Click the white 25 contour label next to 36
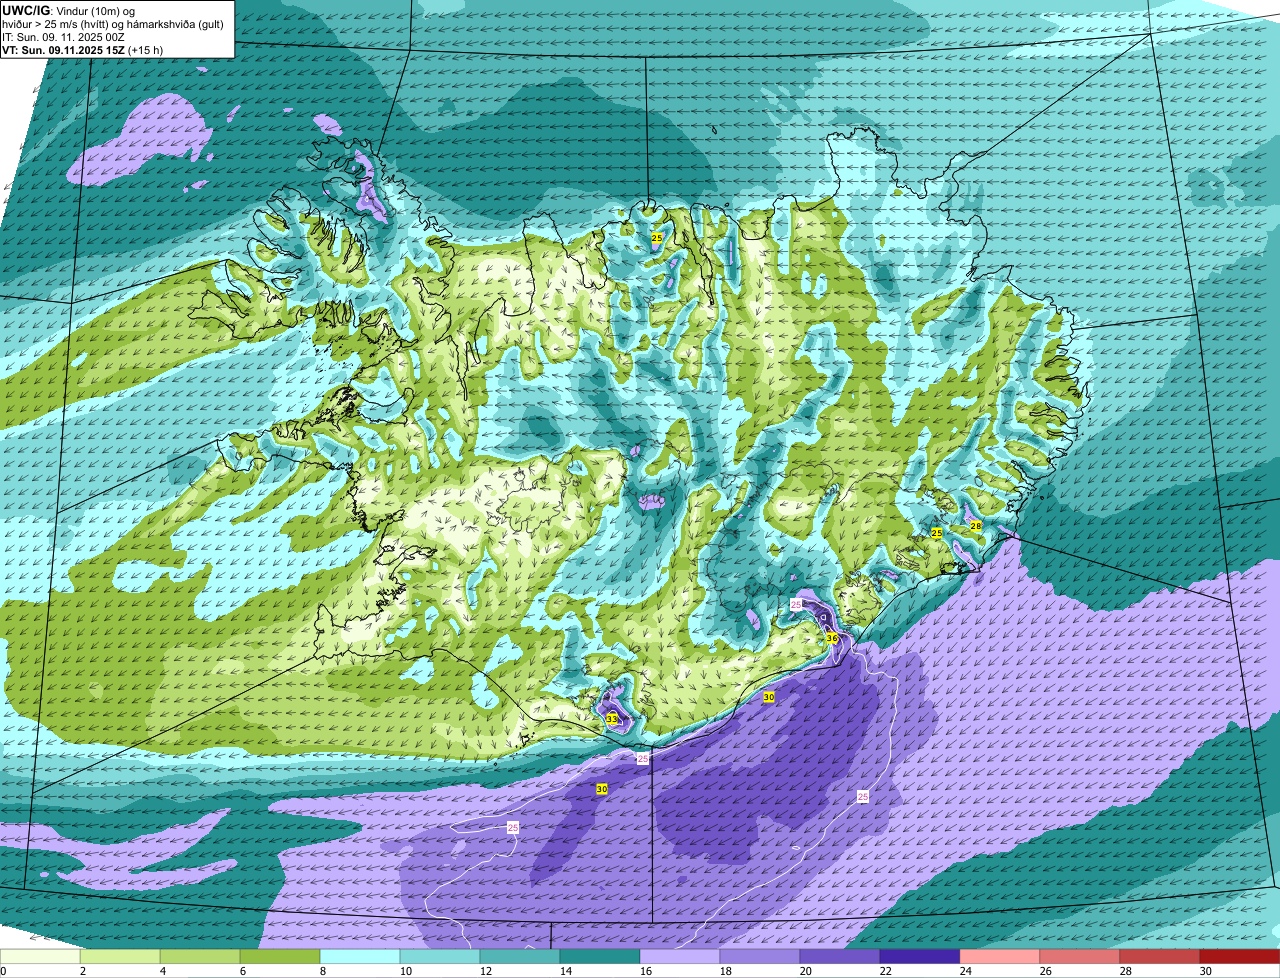 point(797,605)
